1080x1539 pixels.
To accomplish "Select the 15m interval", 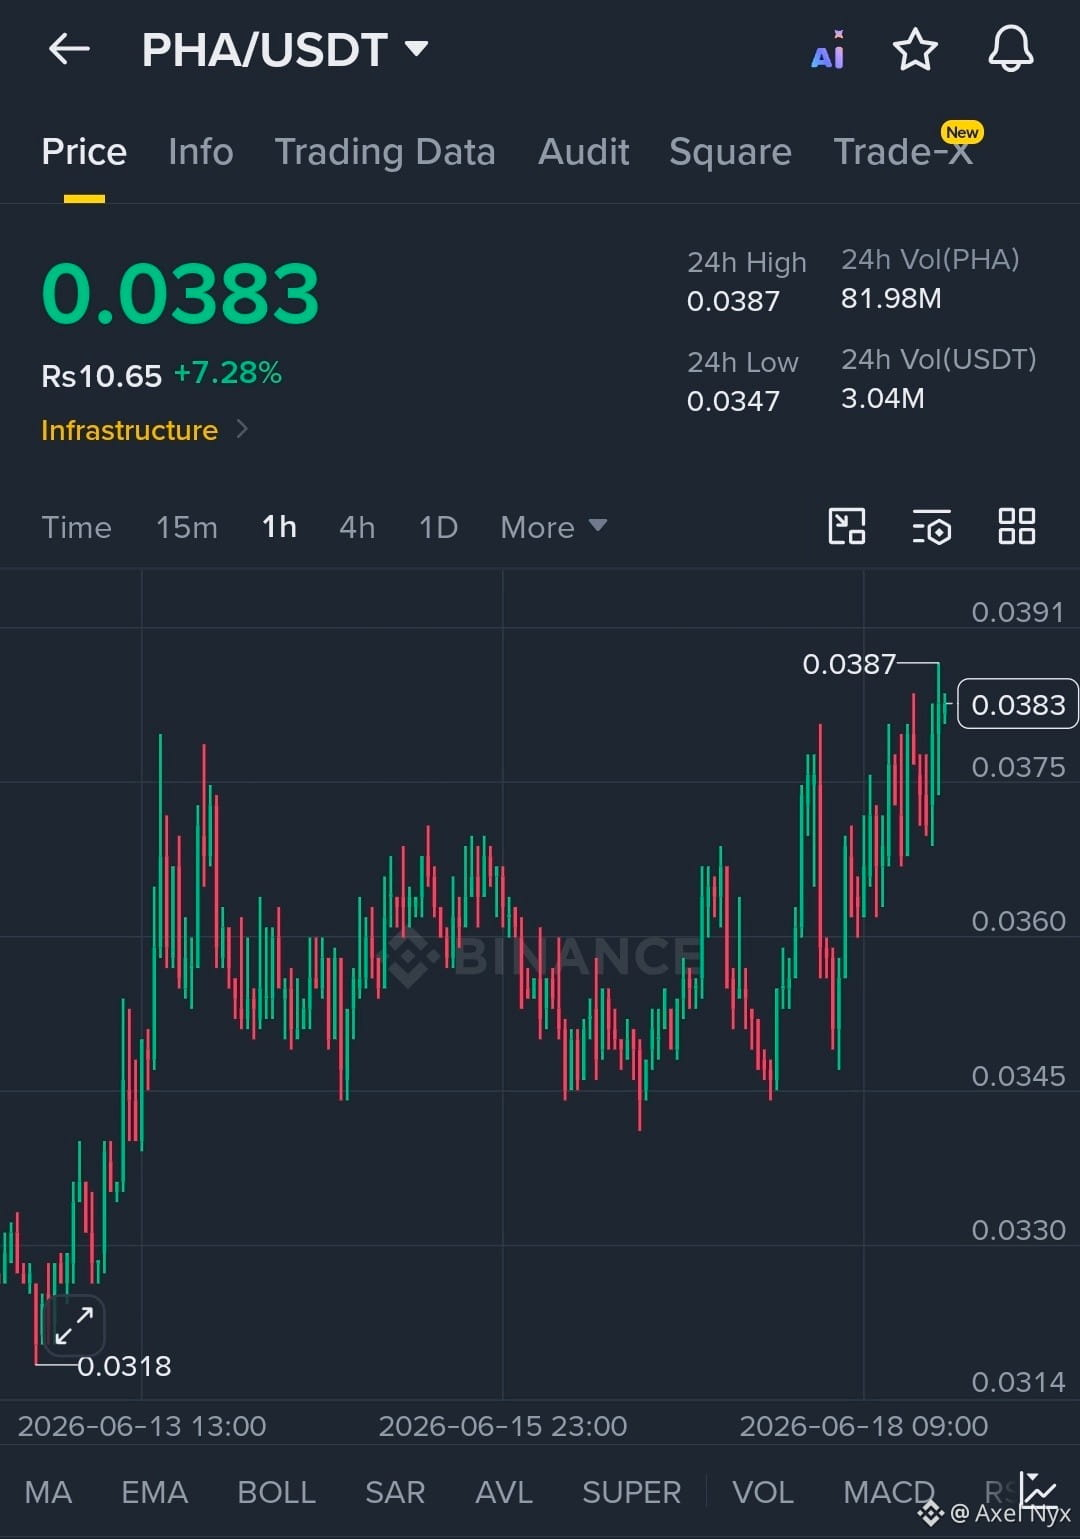I will [x=187, y=527].
